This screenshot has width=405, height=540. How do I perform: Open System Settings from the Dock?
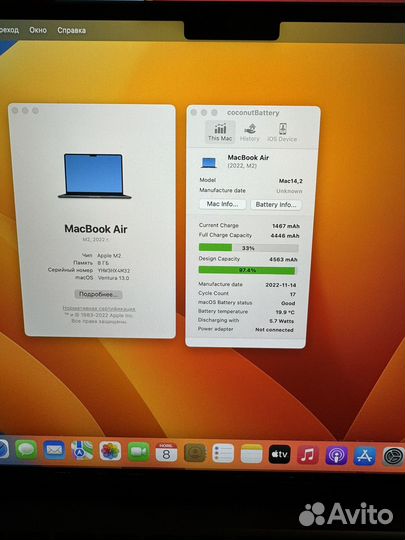(393, 457)
